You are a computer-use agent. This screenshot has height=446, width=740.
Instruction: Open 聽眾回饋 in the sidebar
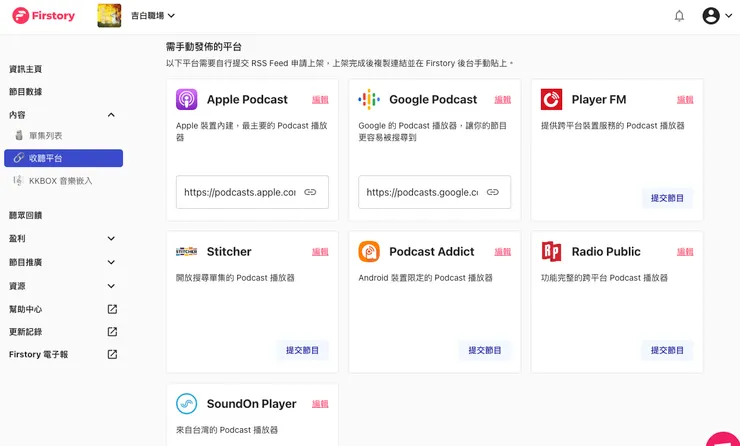pos(25,215)
